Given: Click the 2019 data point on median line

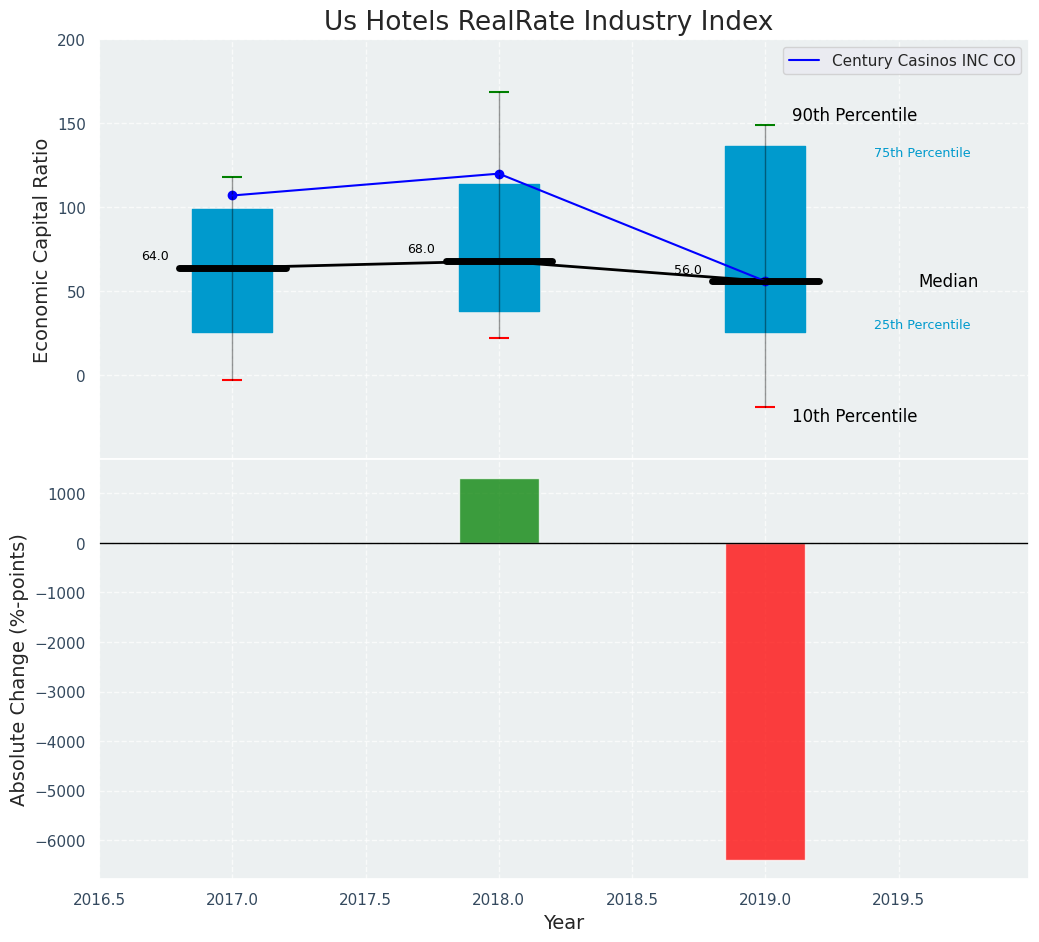Looking at the screenshot, I should point(765,281).
